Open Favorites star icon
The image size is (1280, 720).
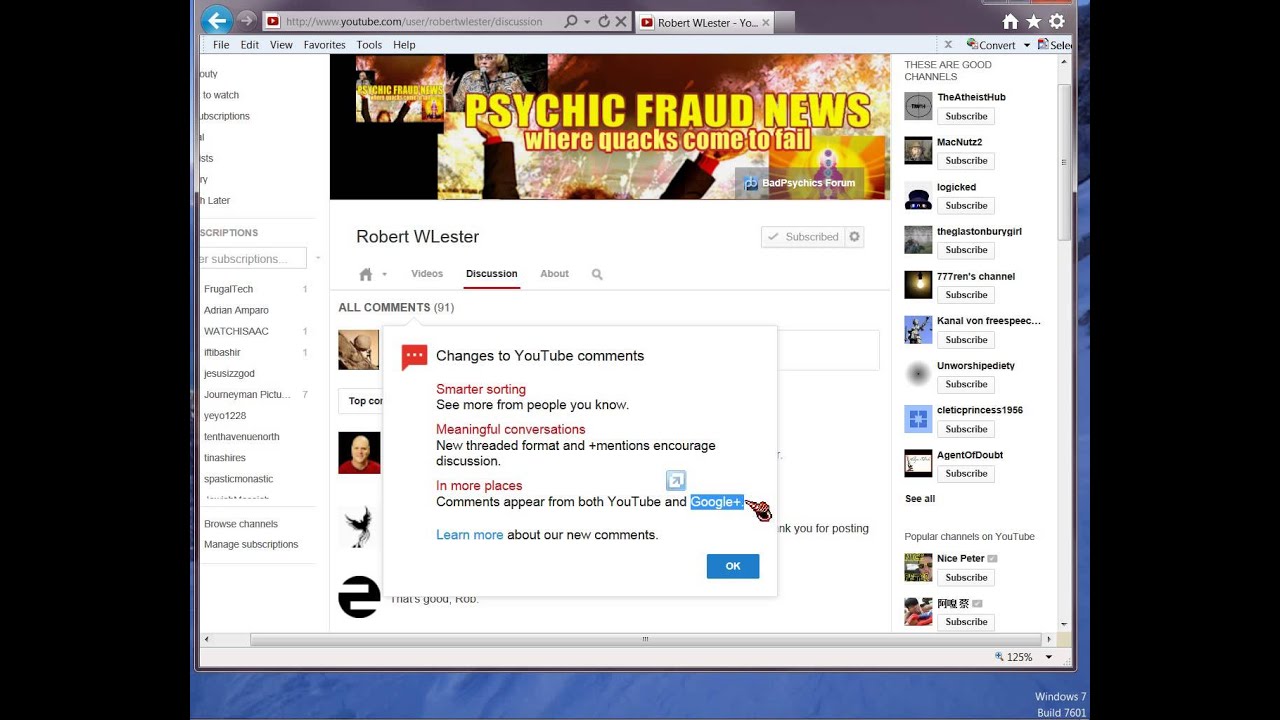pos(1033,21)
